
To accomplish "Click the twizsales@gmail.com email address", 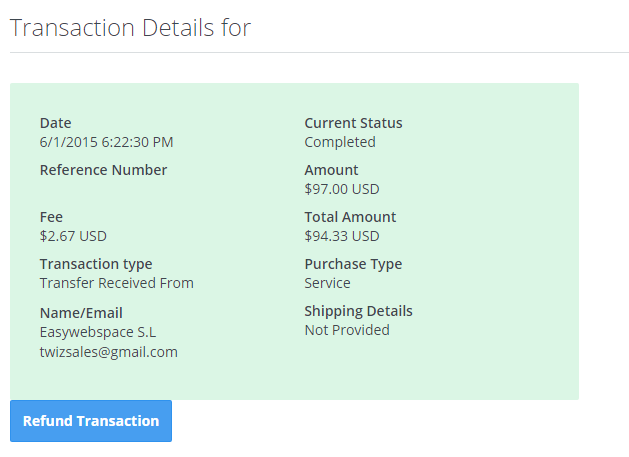I will (x=108, y=352).
